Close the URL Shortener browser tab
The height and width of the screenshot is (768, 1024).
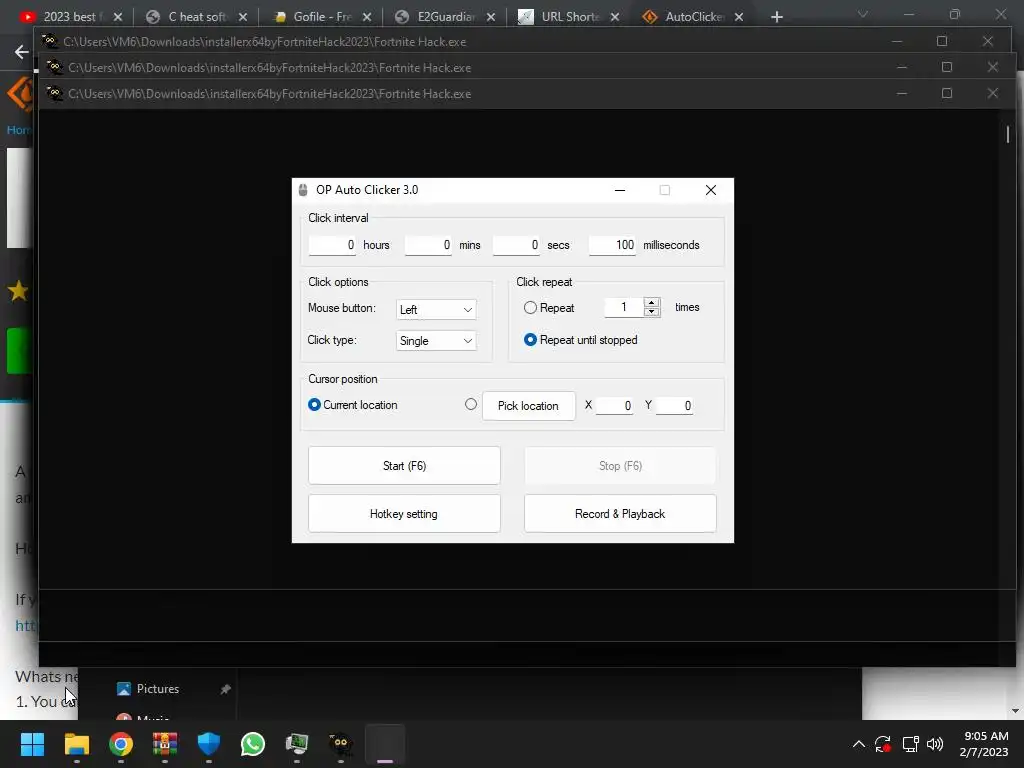pos(615,17)
